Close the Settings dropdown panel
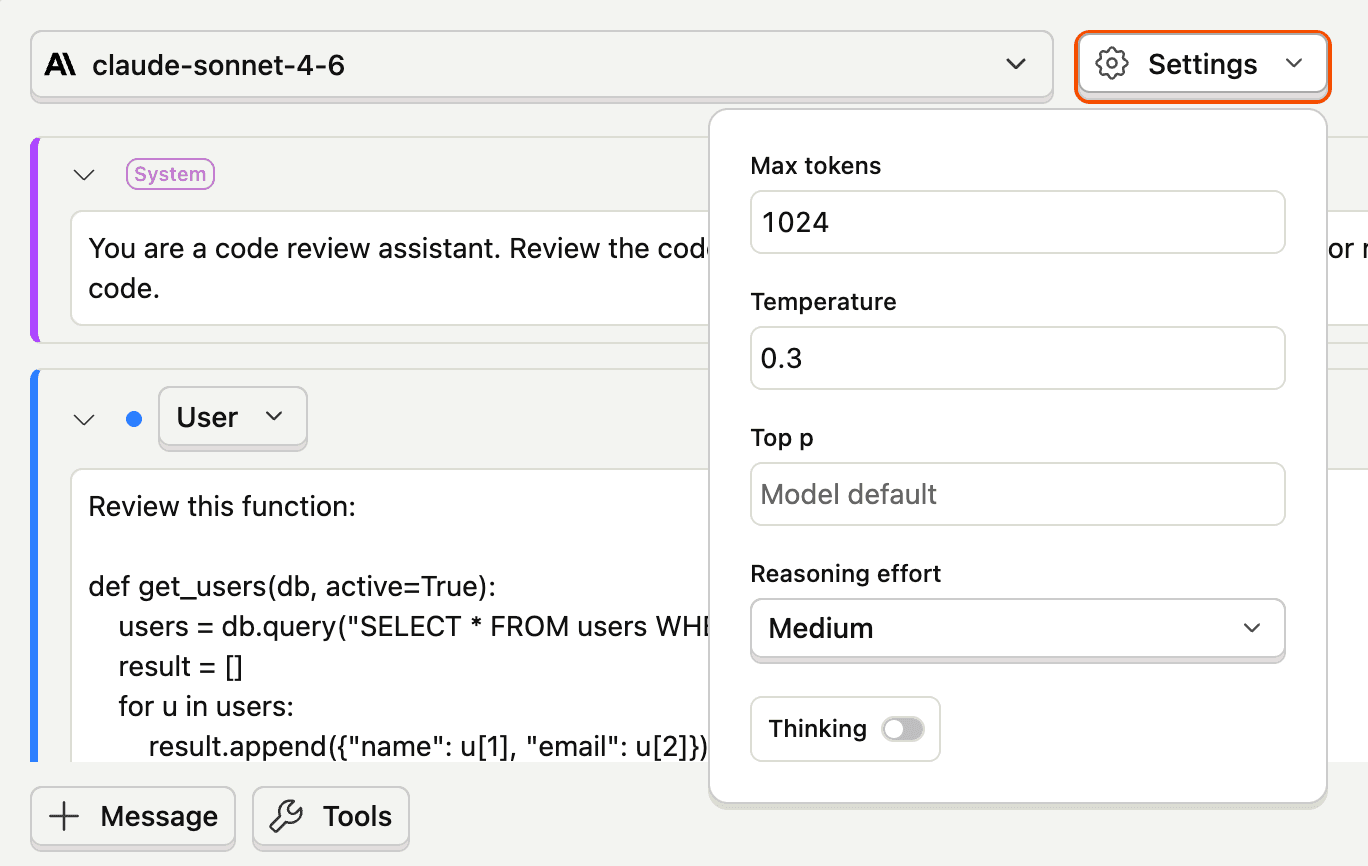This screenshot has width=1368, height=866. coord(1202,65)
